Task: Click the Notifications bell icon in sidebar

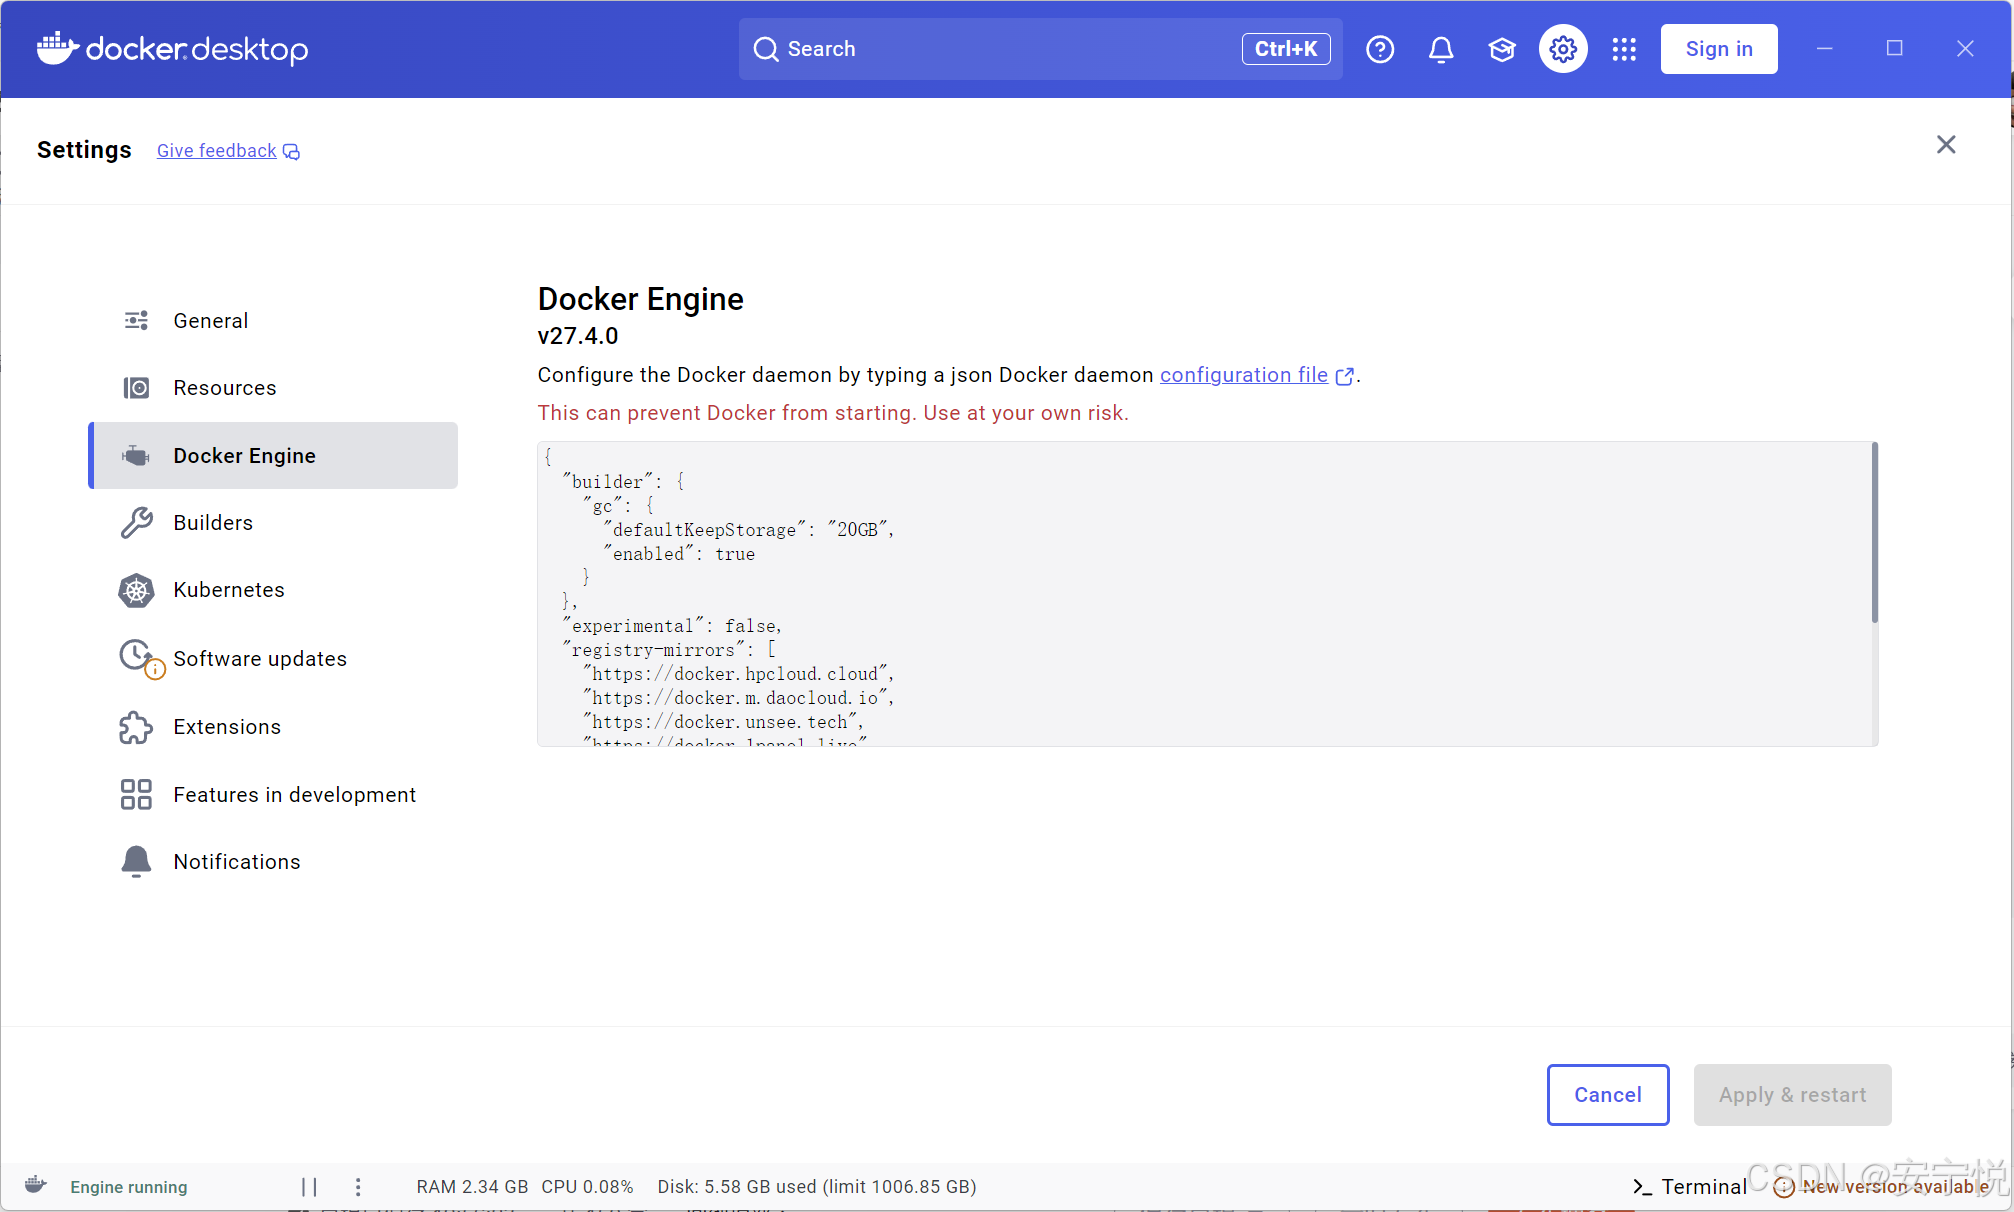Action: pos(136,862)
